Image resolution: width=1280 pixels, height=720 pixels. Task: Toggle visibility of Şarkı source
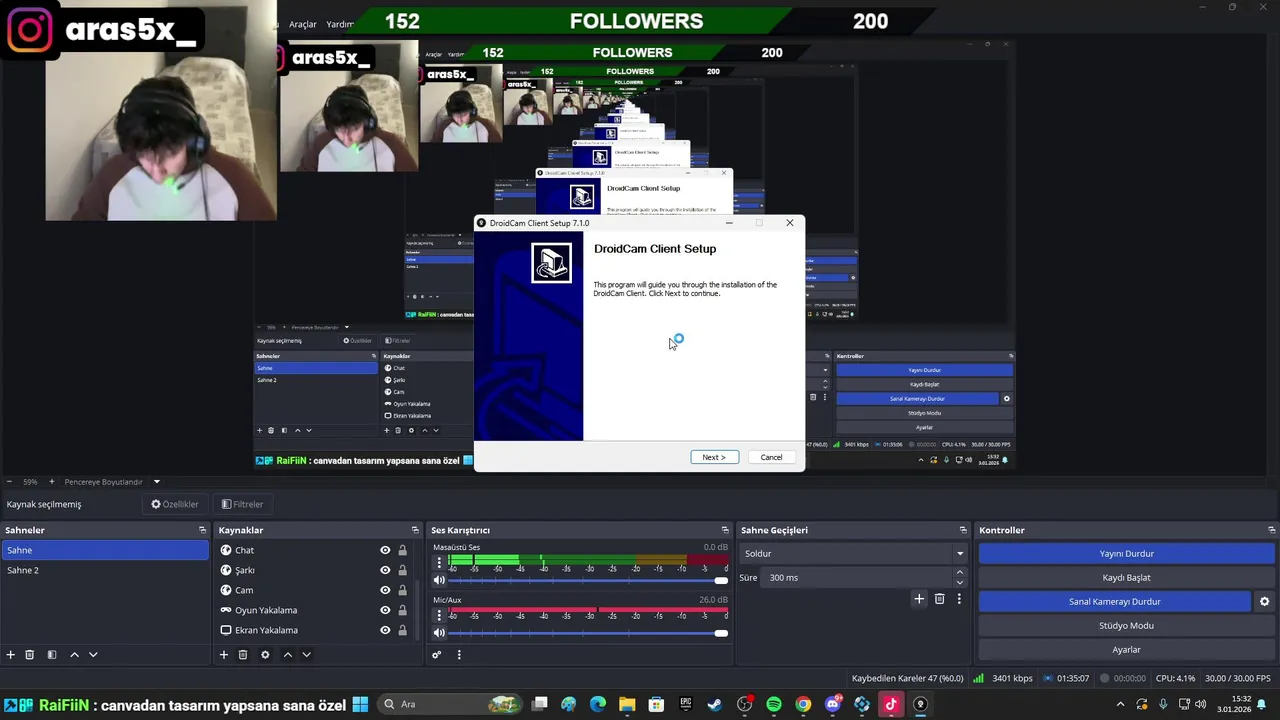click(385, 570)
